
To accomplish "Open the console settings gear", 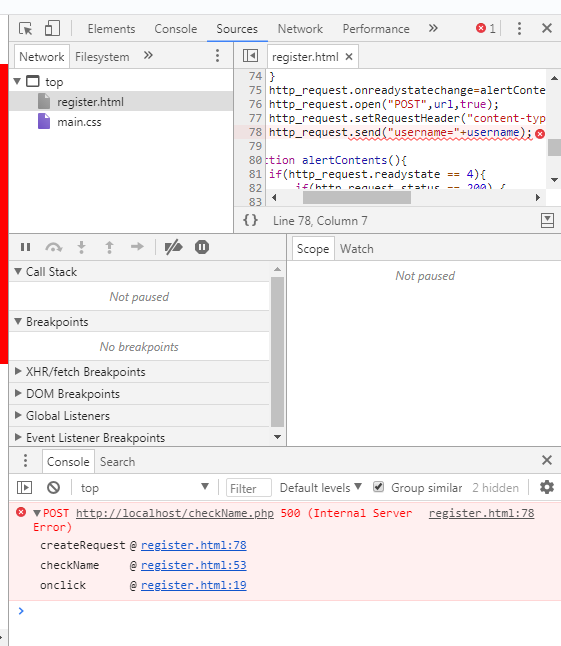I will pos(547,487).
